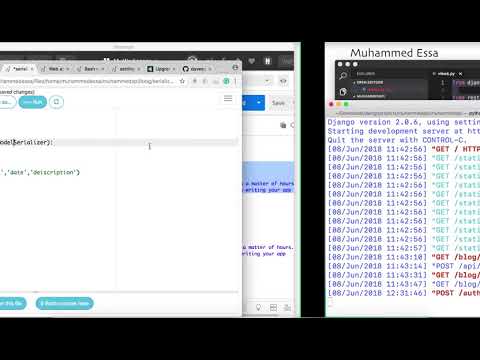This screenshot has height=360, width=480.
Task: Click the Save button in back window
Action: click(x=279, y=103)
